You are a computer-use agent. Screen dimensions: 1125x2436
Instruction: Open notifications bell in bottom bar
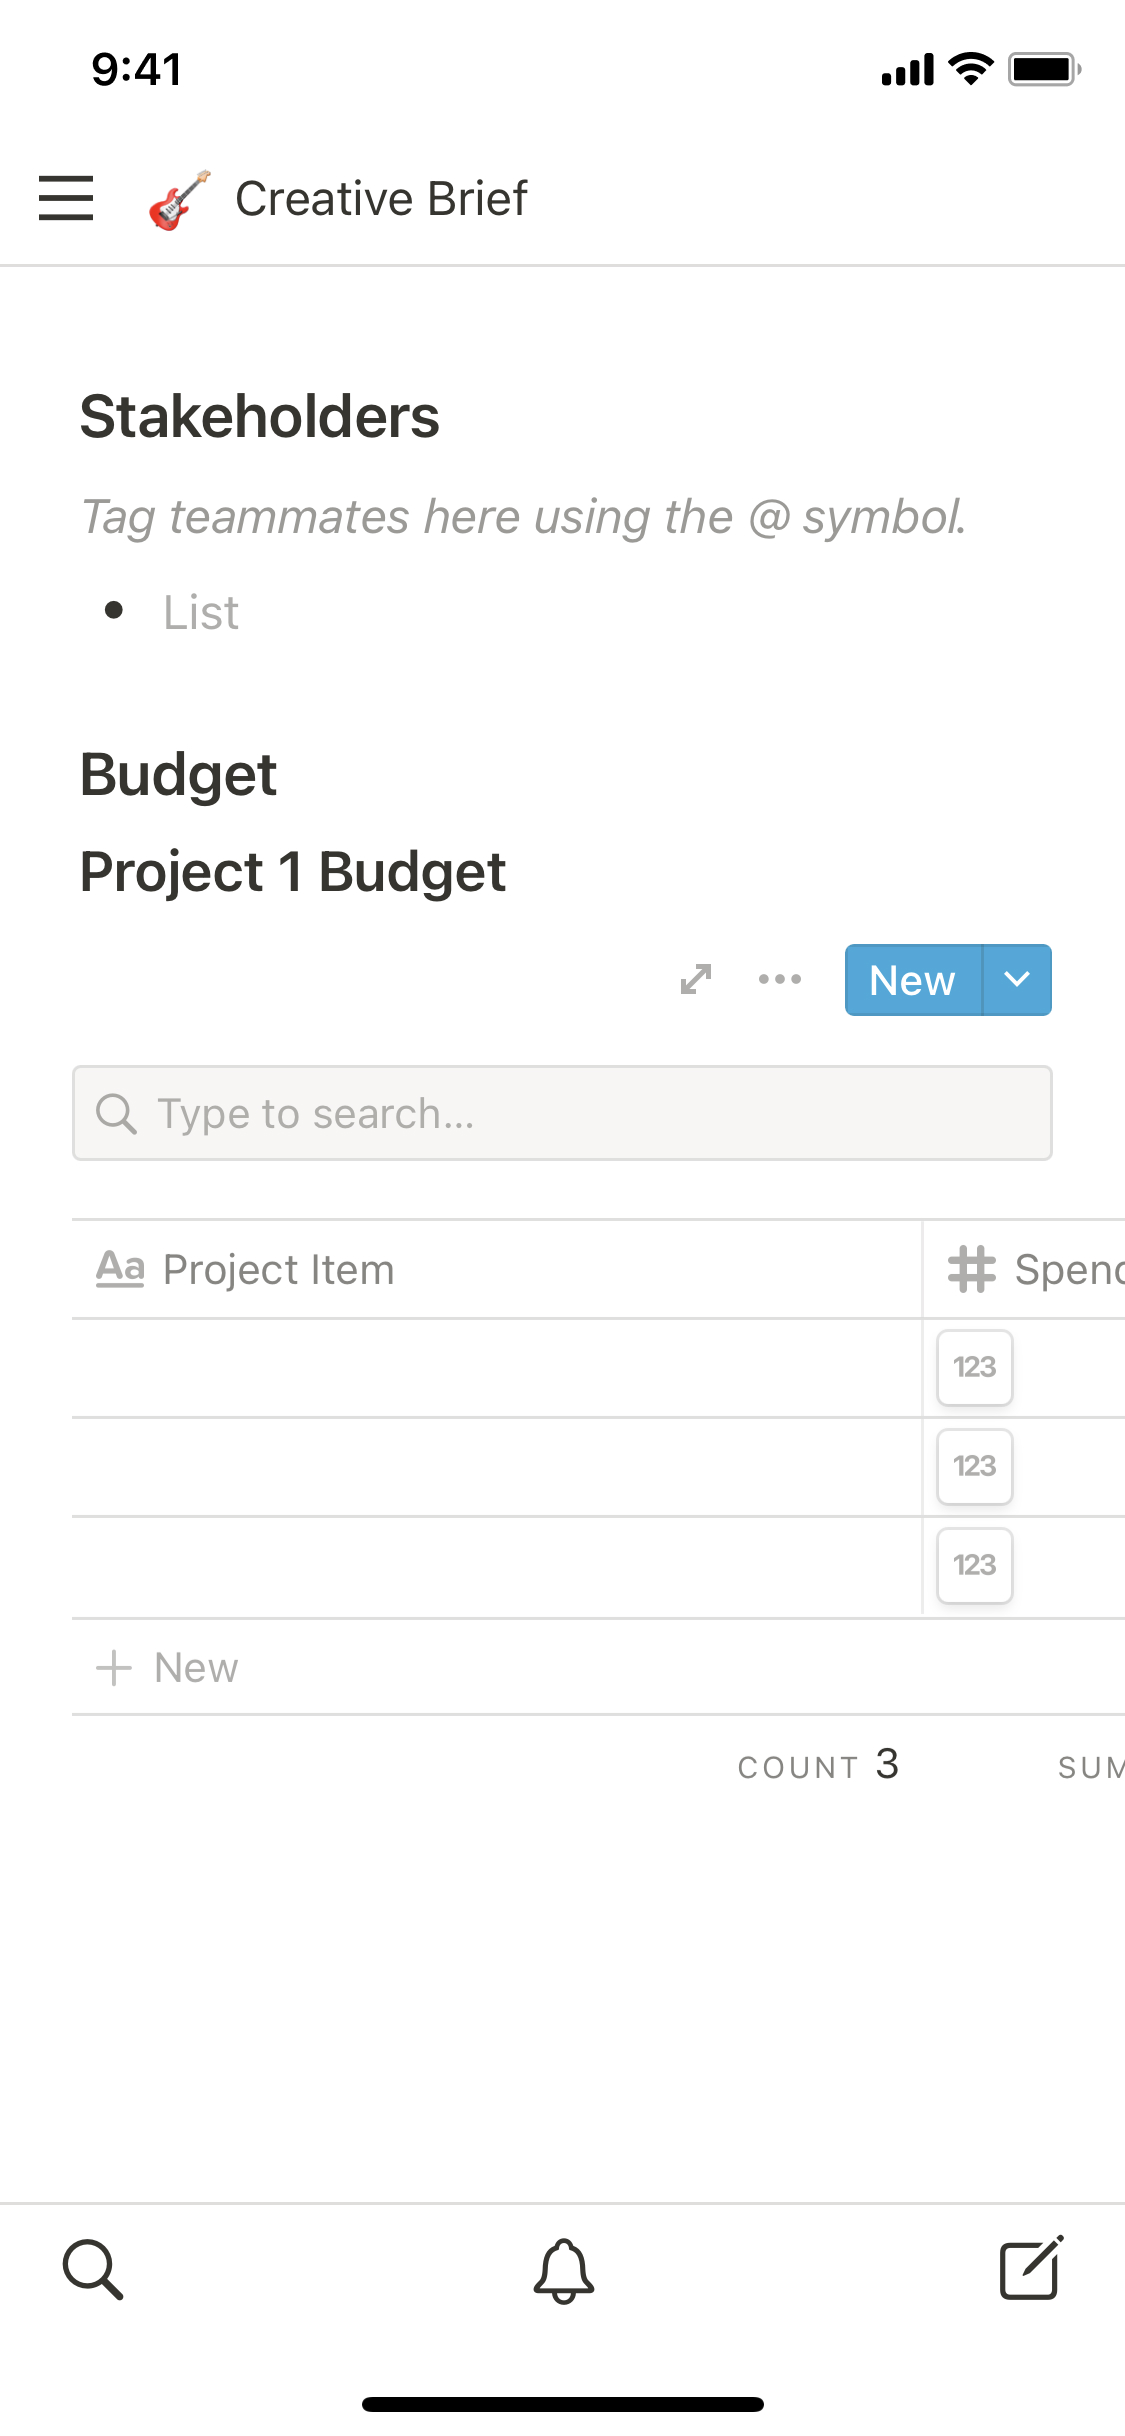[564, 2270]
